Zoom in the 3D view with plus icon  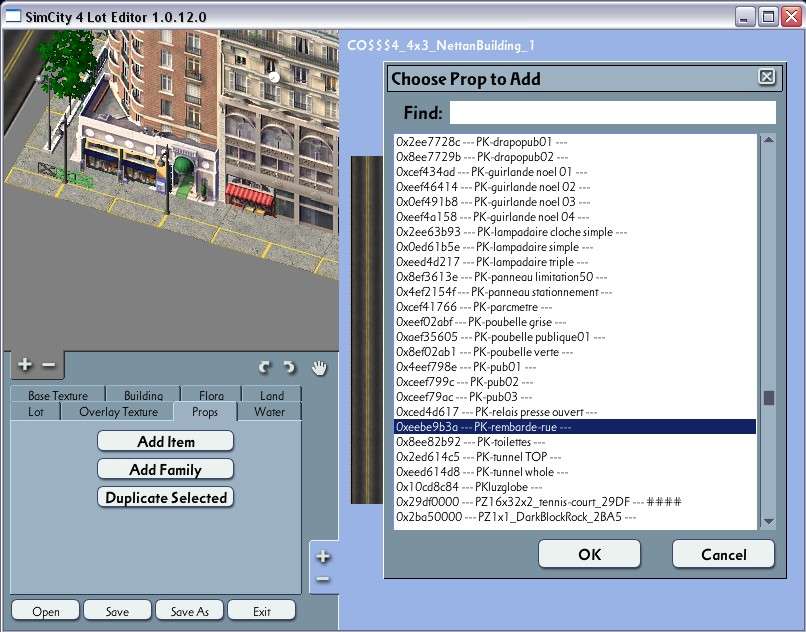coord(25,365)
